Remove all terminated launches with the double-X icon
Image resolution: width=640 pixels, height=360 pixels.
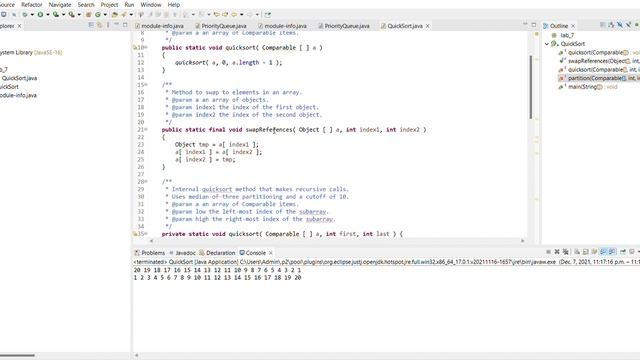point(566,252)
